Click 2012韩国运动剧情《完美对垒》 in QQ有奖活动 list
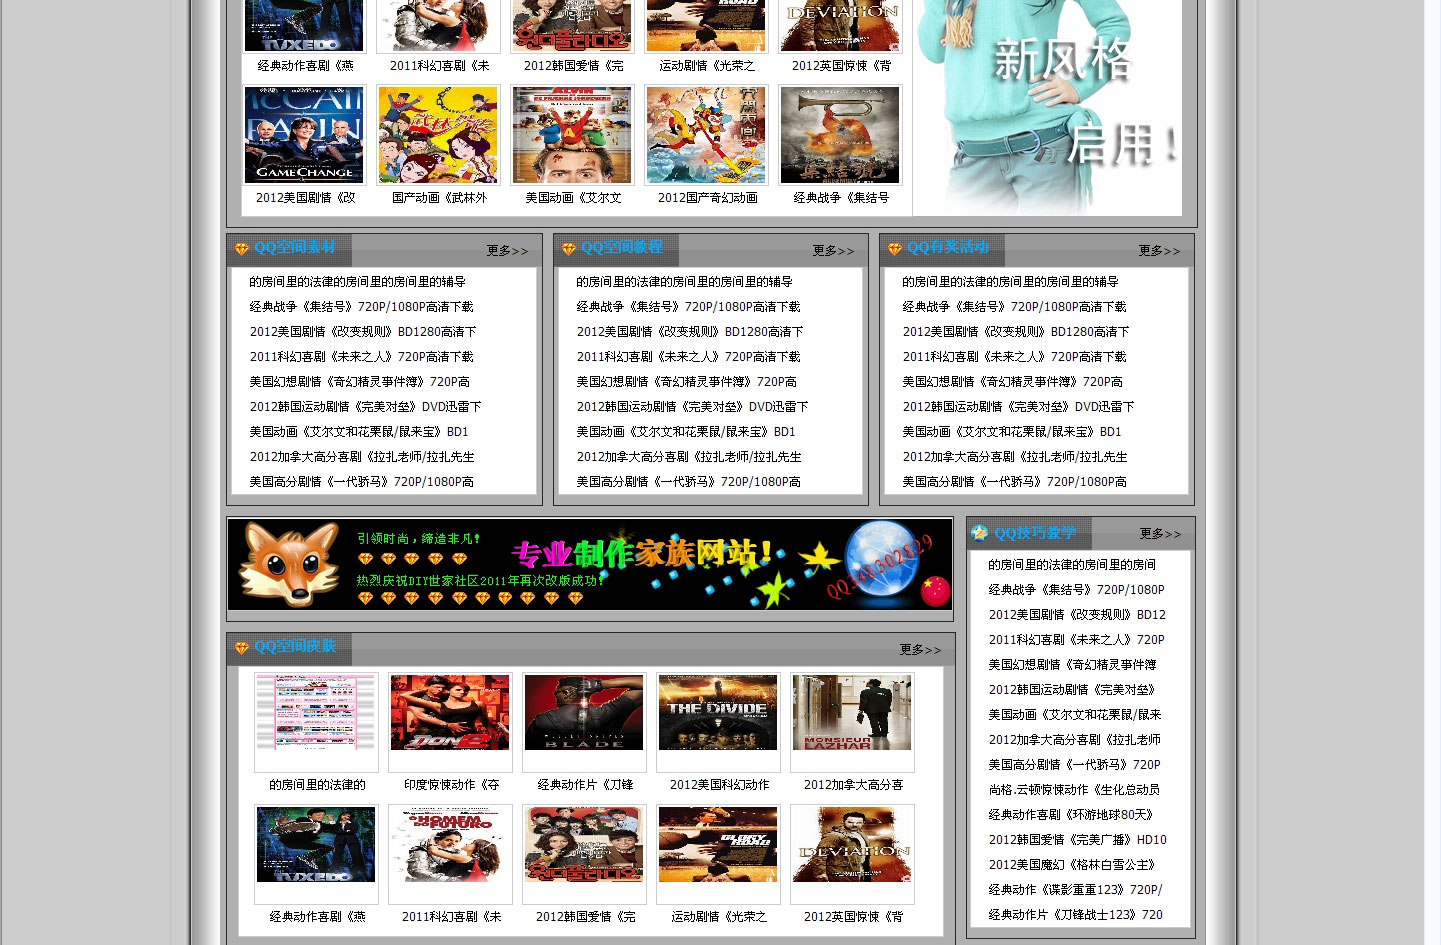Viewport: 1441px width, 945px height. coord(1018,407)
